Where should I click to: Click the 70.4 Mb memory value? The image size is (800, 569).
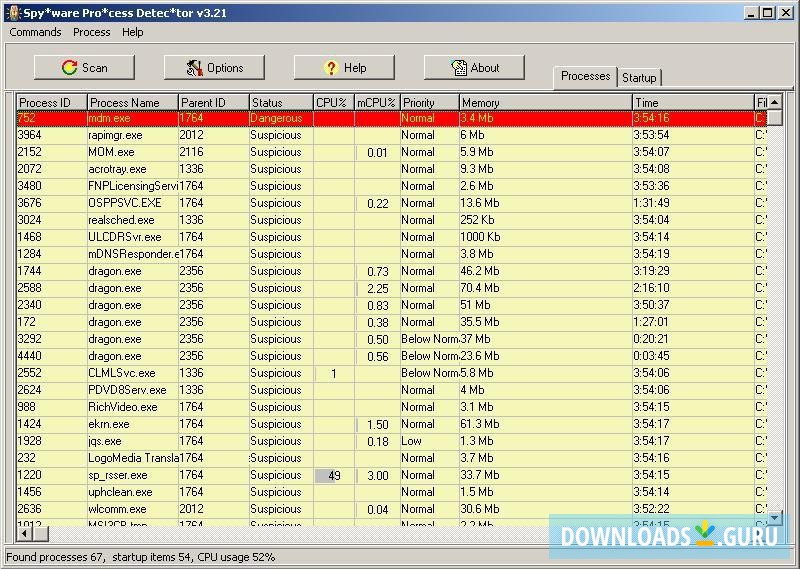[x=480, y=288]
